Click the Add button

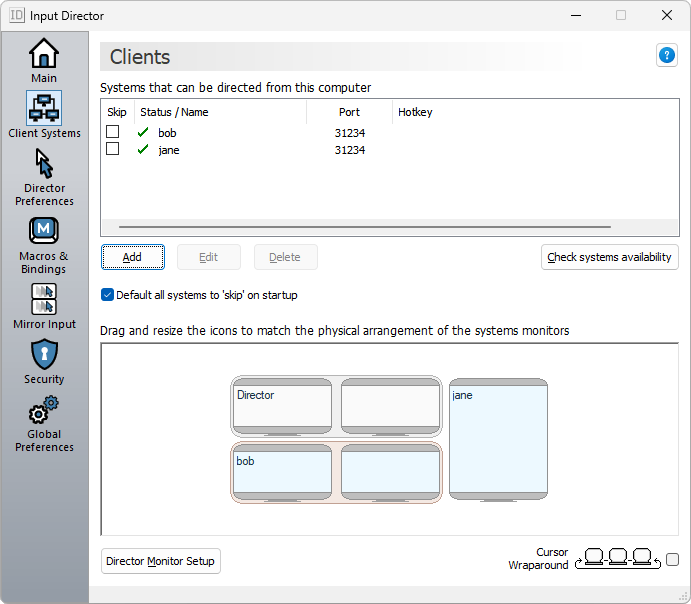coord(132,257)
